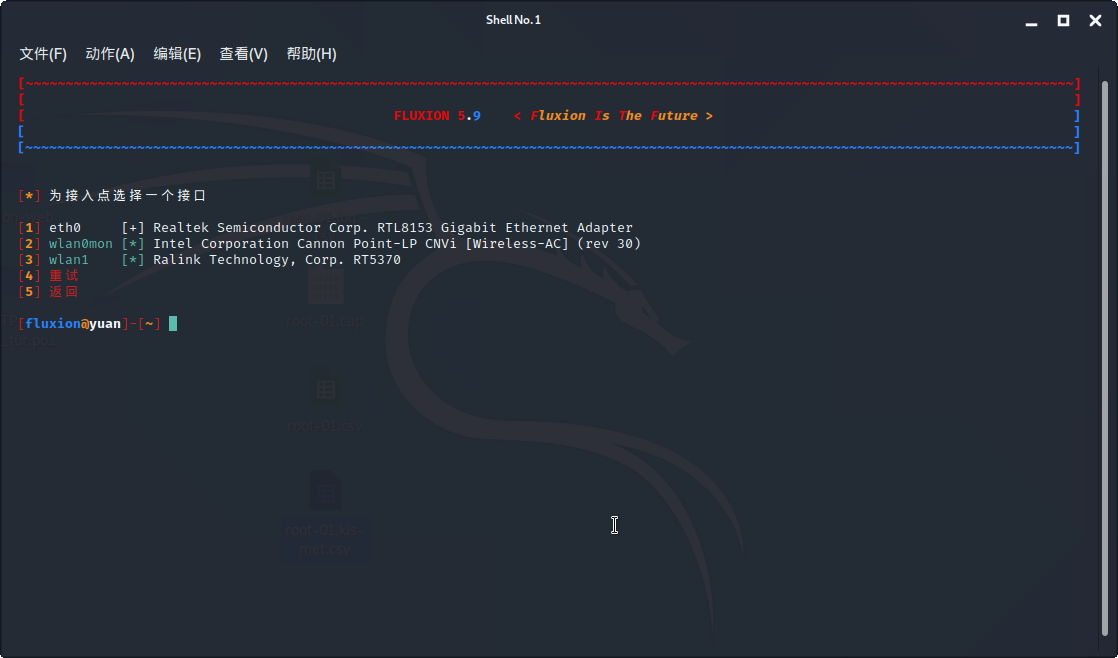Click the terminal vertical scrollbar

click(x=1106, y=356)
